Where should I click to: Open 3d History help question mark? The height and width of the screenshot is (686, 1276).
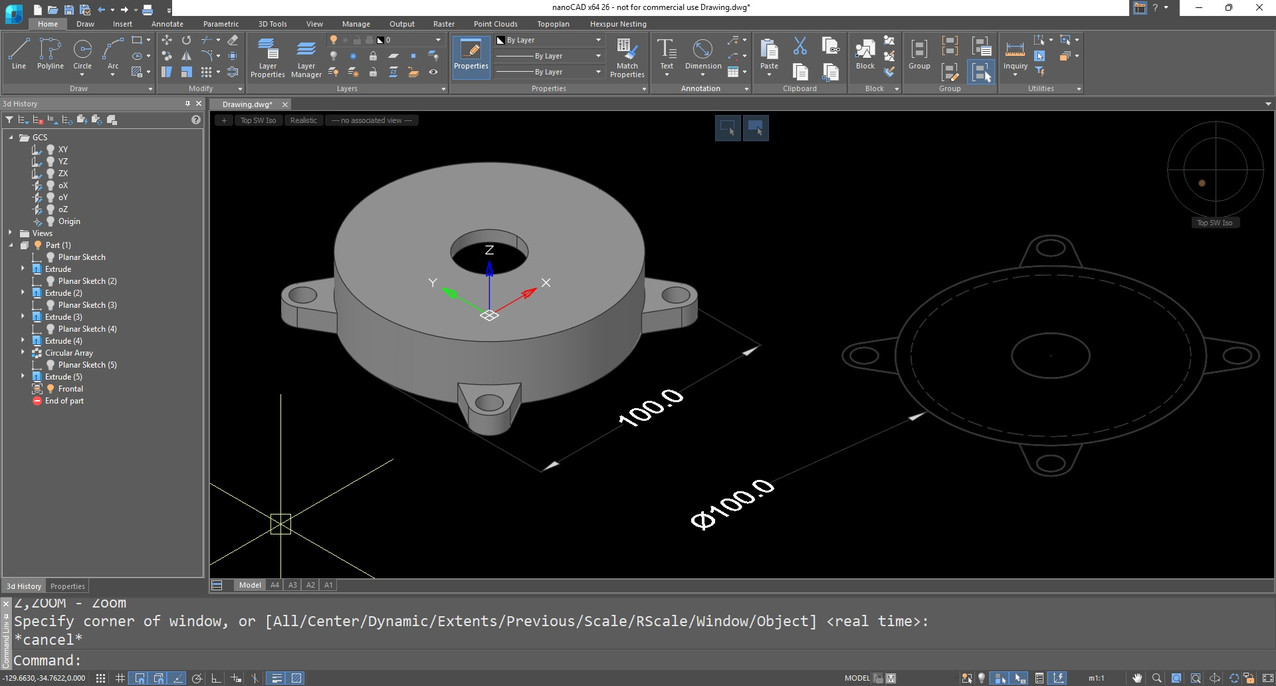[x=196, y=120]
